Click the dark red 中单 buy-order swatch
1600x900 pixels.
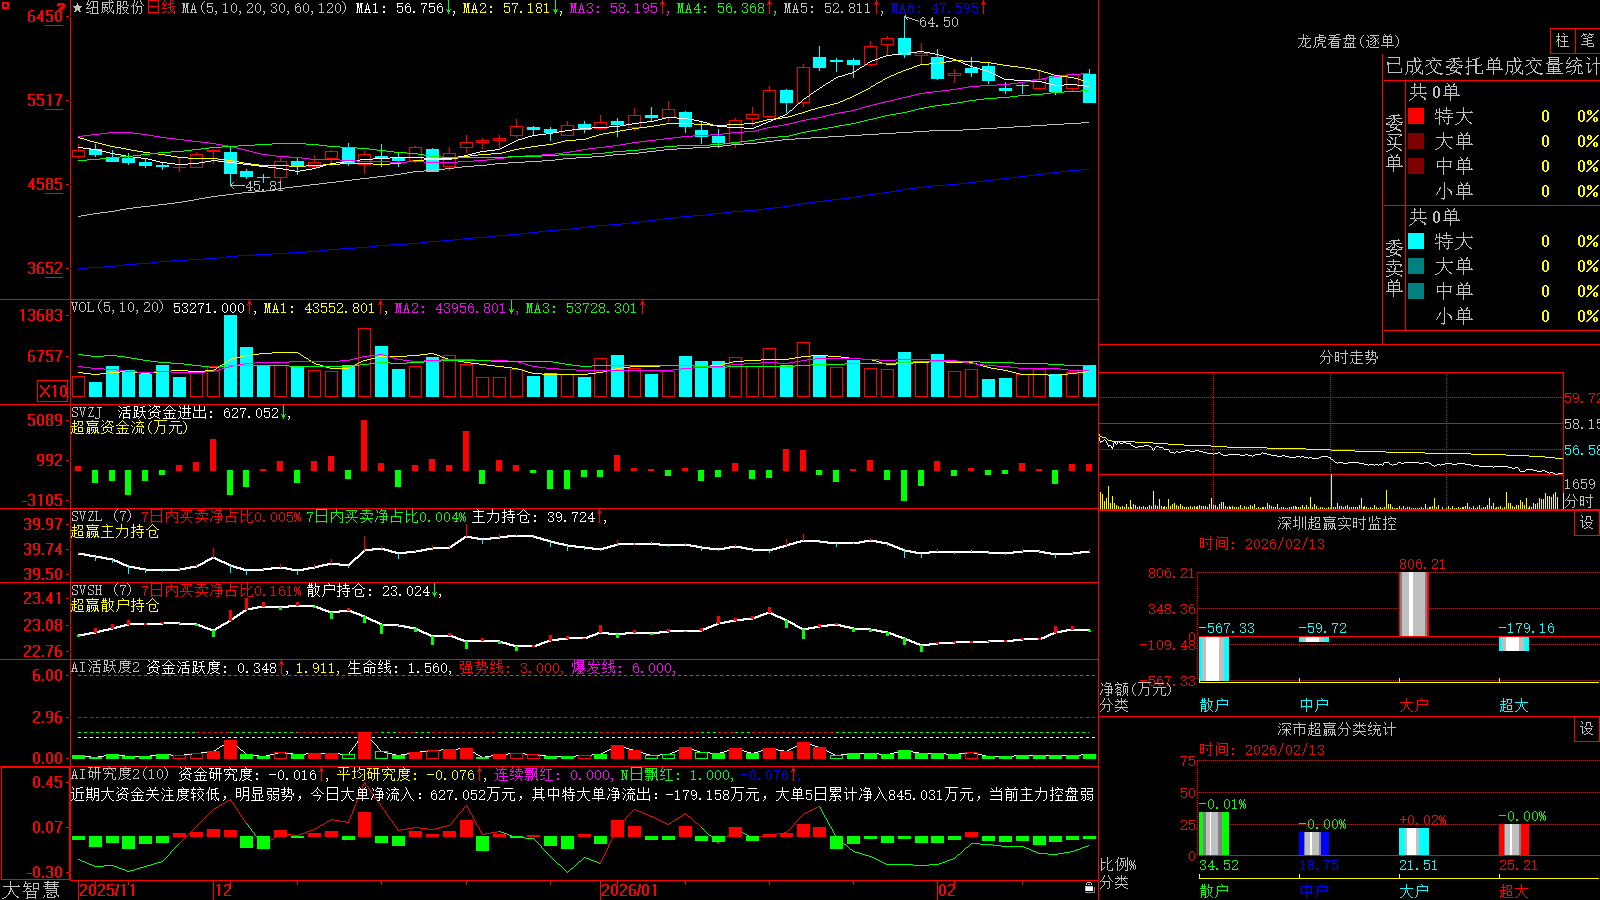pyautogui.click(x=1416, y=166)
